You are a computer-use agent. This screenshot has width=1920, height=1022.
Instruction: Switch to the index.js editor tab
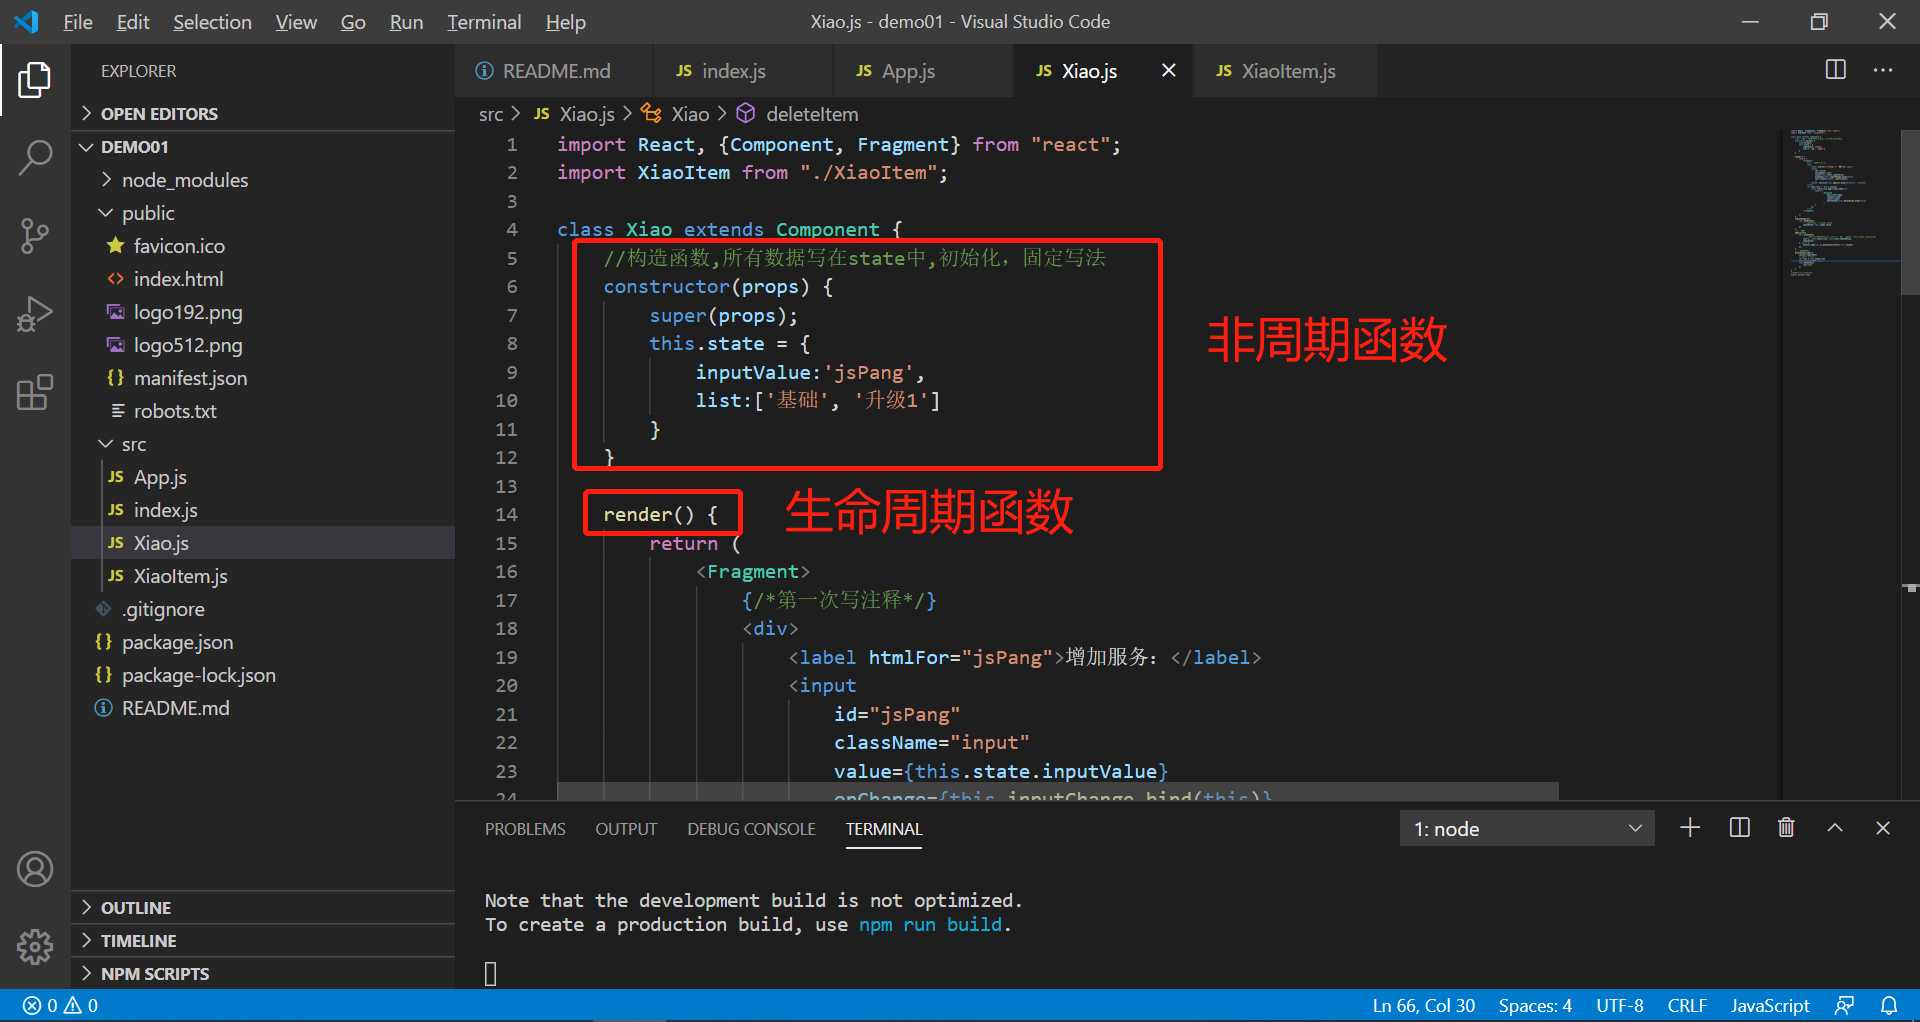pos(743,71)
